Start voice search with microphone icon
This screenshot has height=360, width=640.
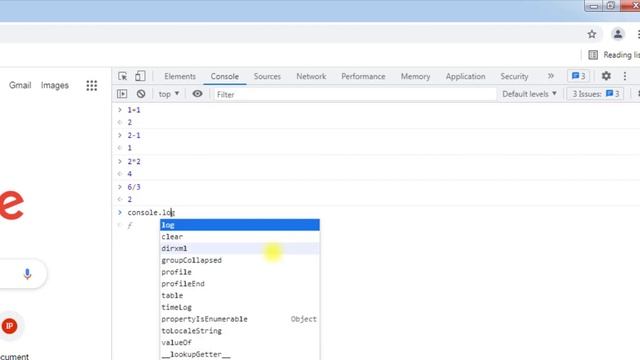tap(27, 273)
